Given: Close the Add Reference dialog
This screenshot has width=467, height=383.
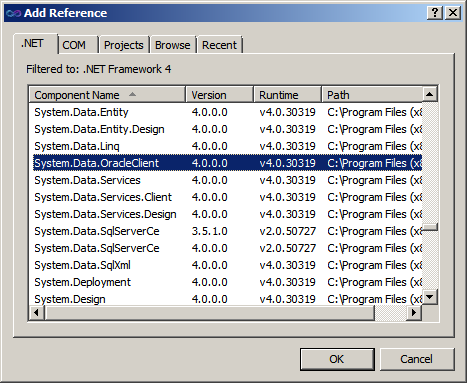Looking at the screenshot, I should pyautogui.click(x=453, y=13).
